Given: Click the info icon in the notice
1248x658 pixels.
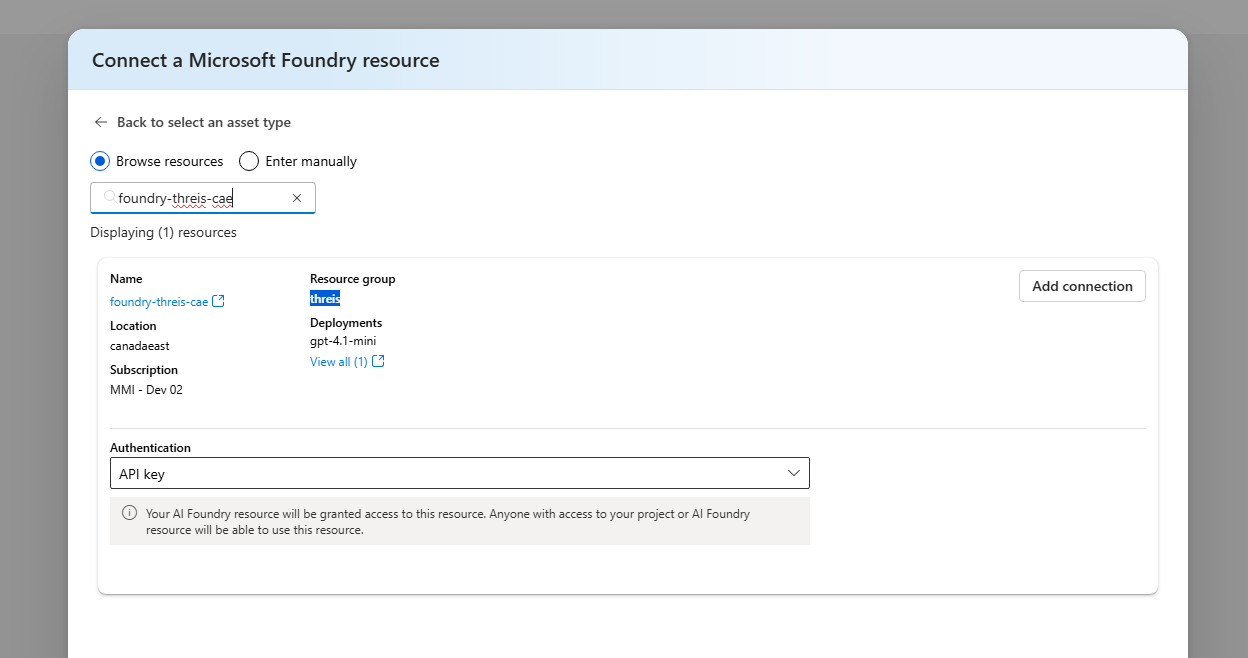Looking at the screenshot, I should tap(129, 513).
